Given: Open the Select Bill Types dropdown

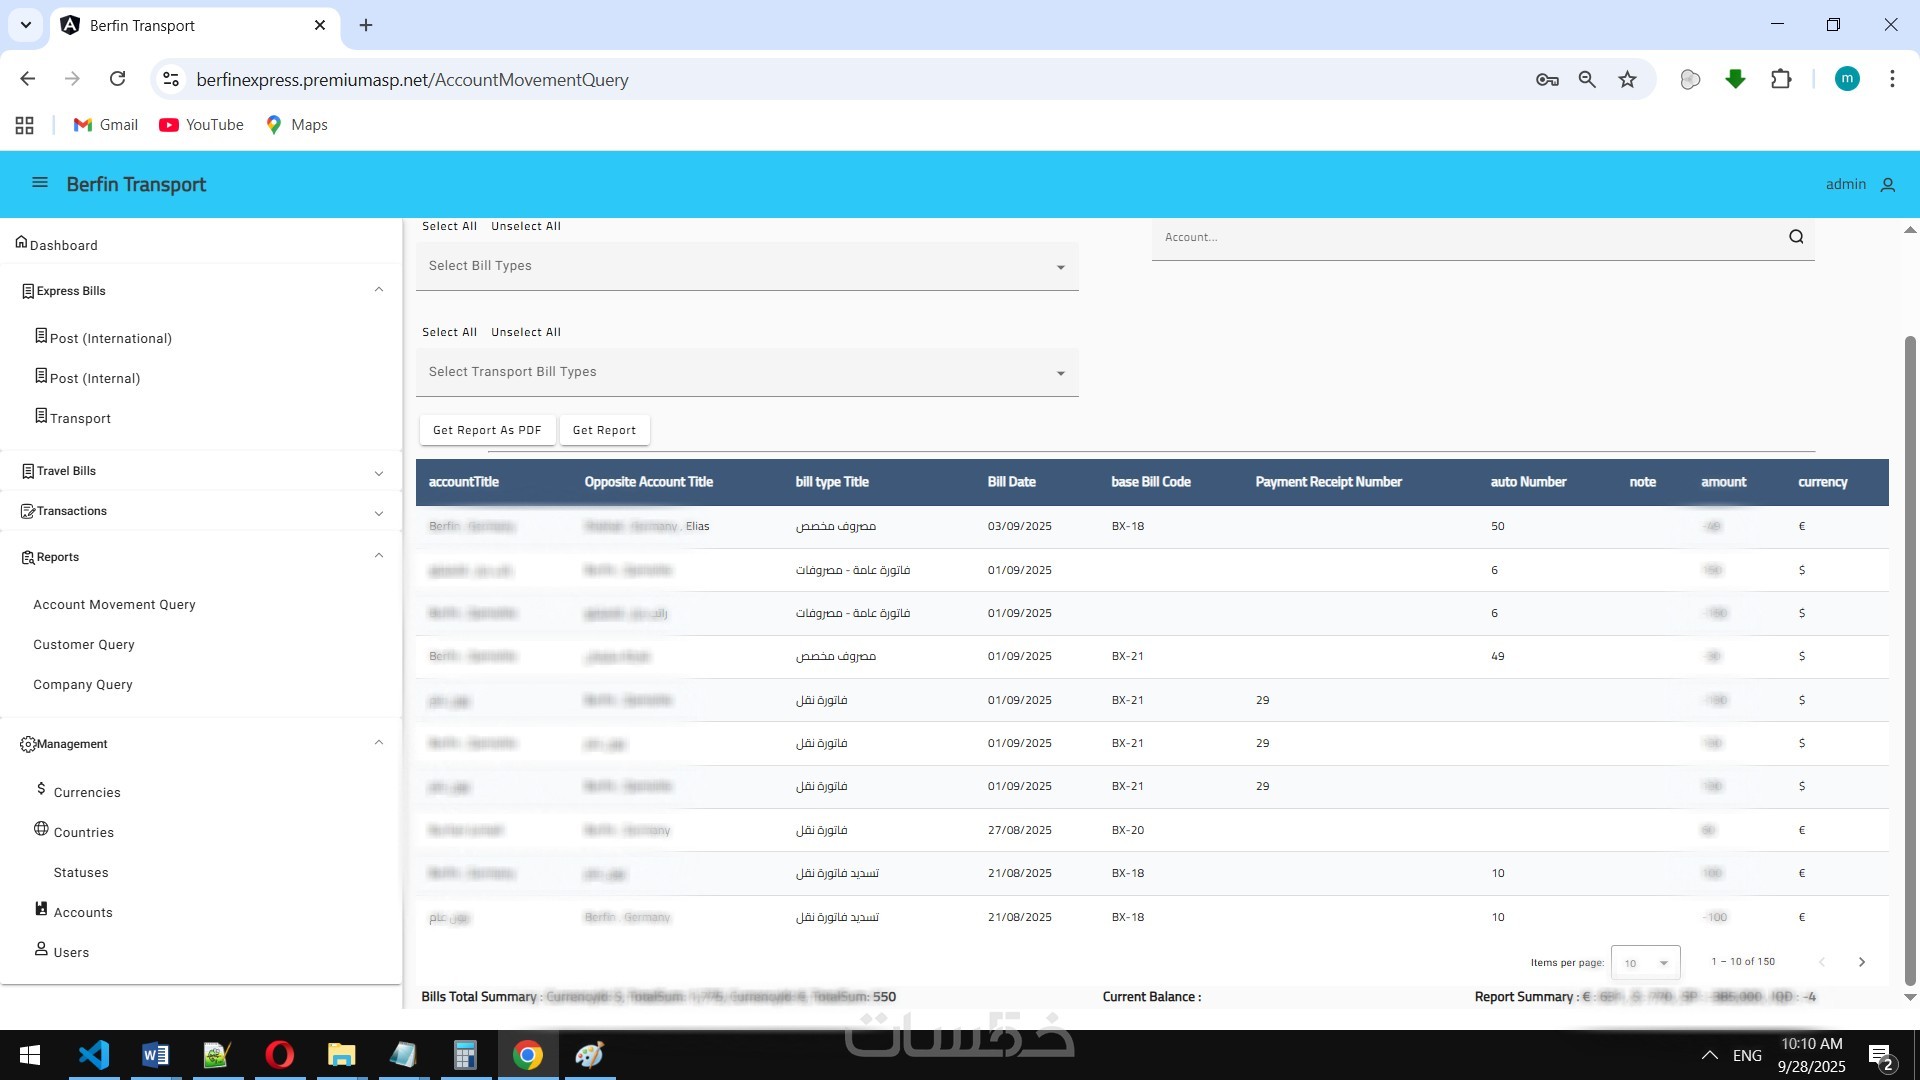Looking at the screenshot, I should (746, 267).
